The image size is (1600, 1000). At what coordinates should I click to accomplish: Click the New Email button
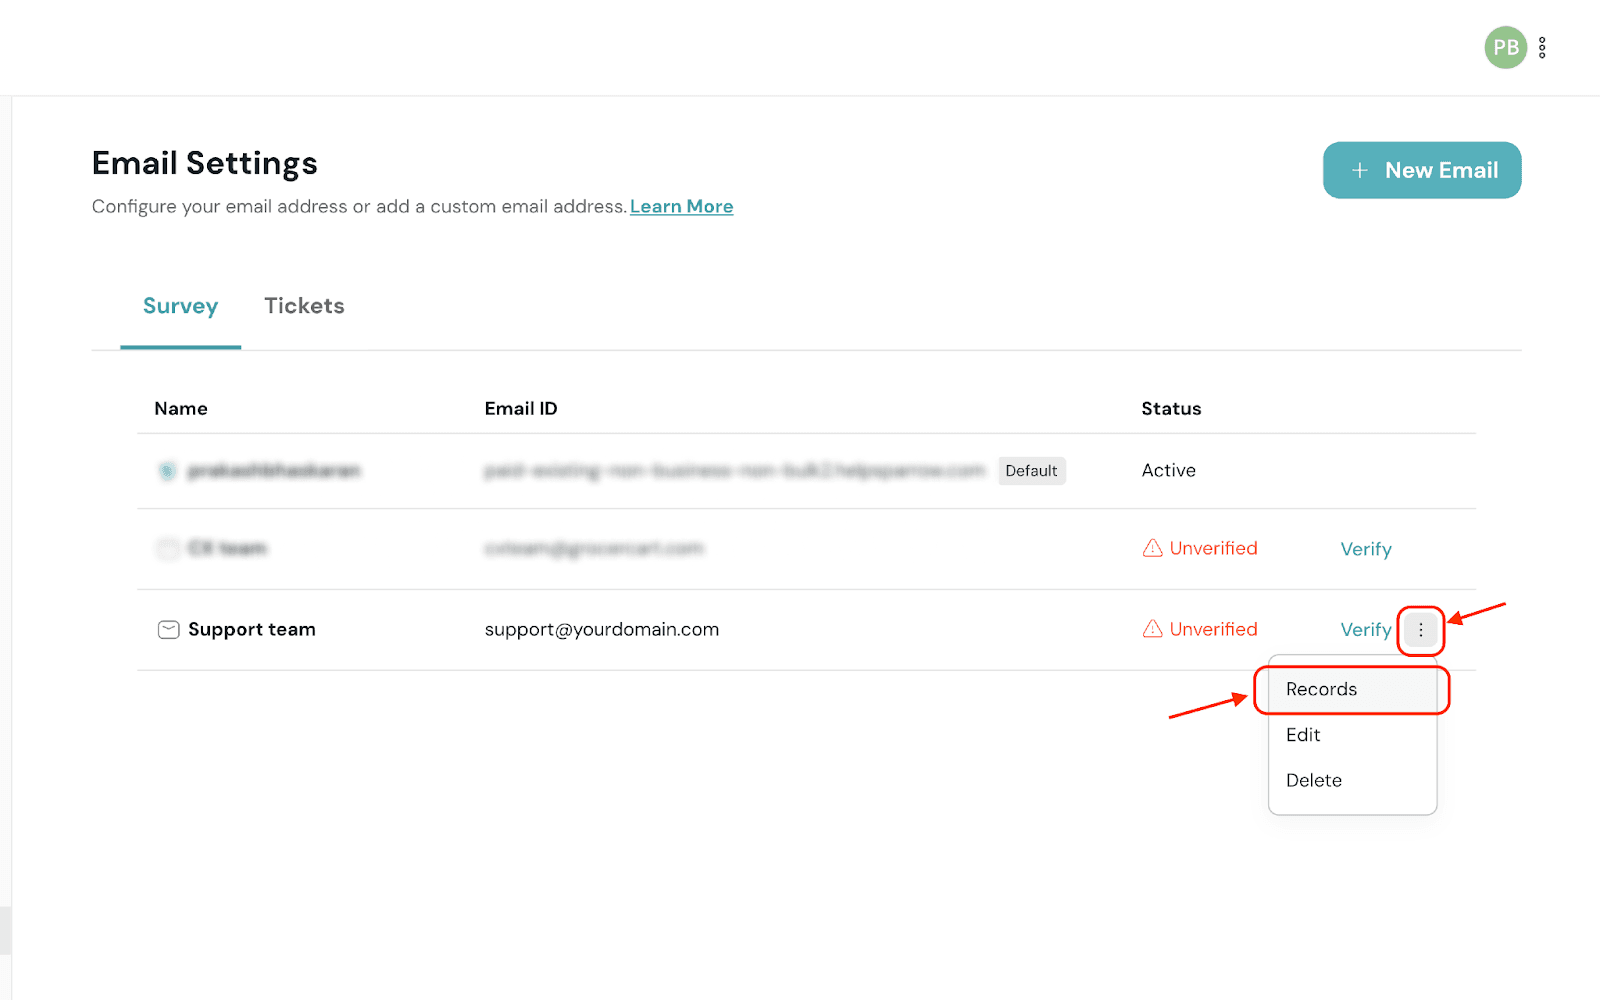click(1421, 170)
